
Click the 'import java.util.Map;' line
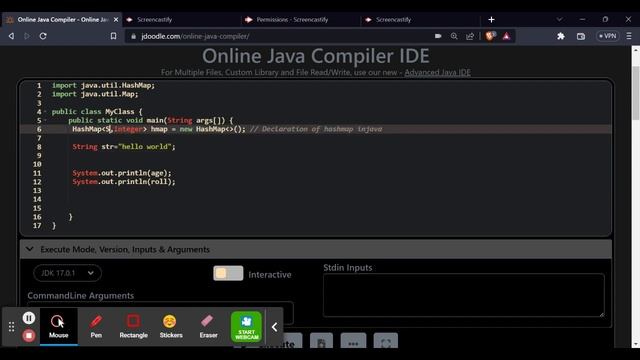95,94
